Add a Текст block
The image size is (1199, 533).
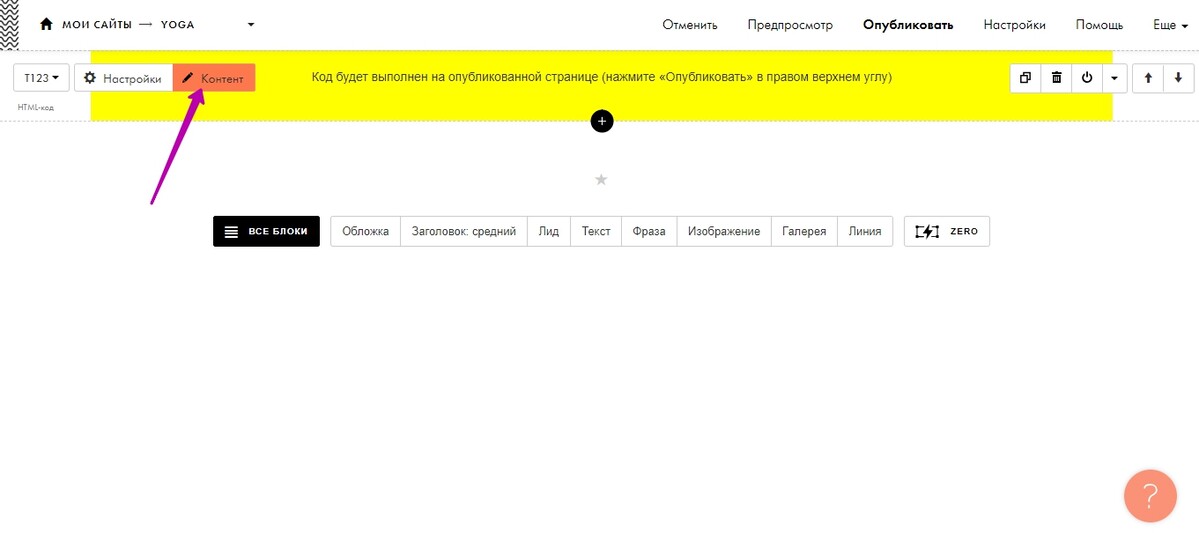point(596,231)
